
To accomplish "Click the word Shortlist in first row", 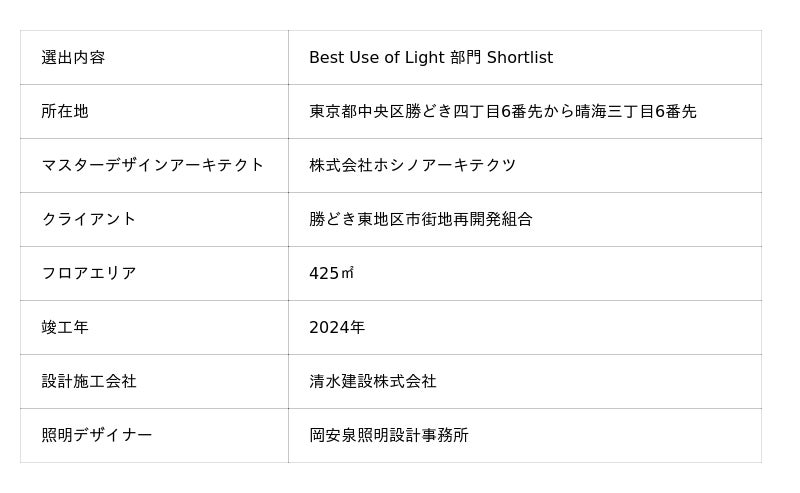I will (x=519, y=58).
